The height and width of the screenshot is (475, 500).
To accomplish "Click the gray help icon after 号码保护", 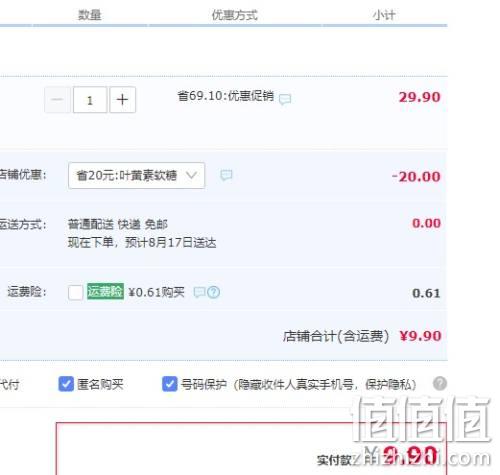I will [x=440, y=383].
